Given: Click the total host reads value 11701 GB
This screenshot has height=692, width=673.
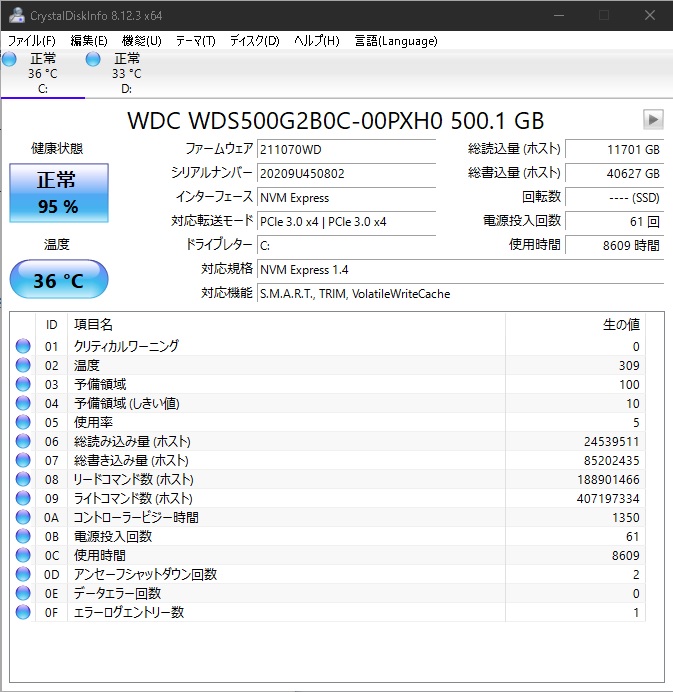Looking at the screenshot, I should [614, 149].
